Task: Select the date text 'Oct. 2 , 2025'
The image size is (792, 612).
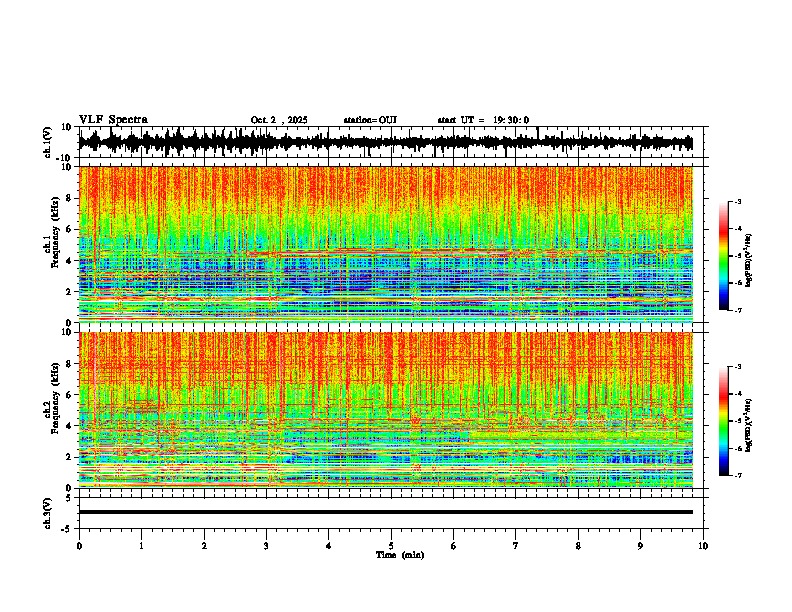Action: [279, 120]
